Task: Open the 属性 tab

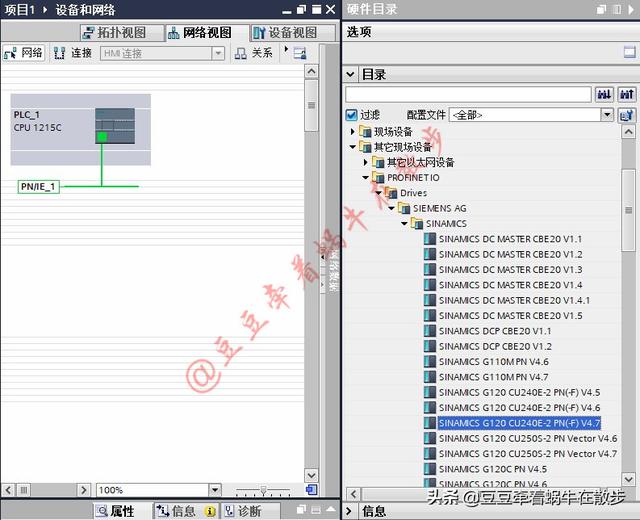Action: click(x=116, y=511)
